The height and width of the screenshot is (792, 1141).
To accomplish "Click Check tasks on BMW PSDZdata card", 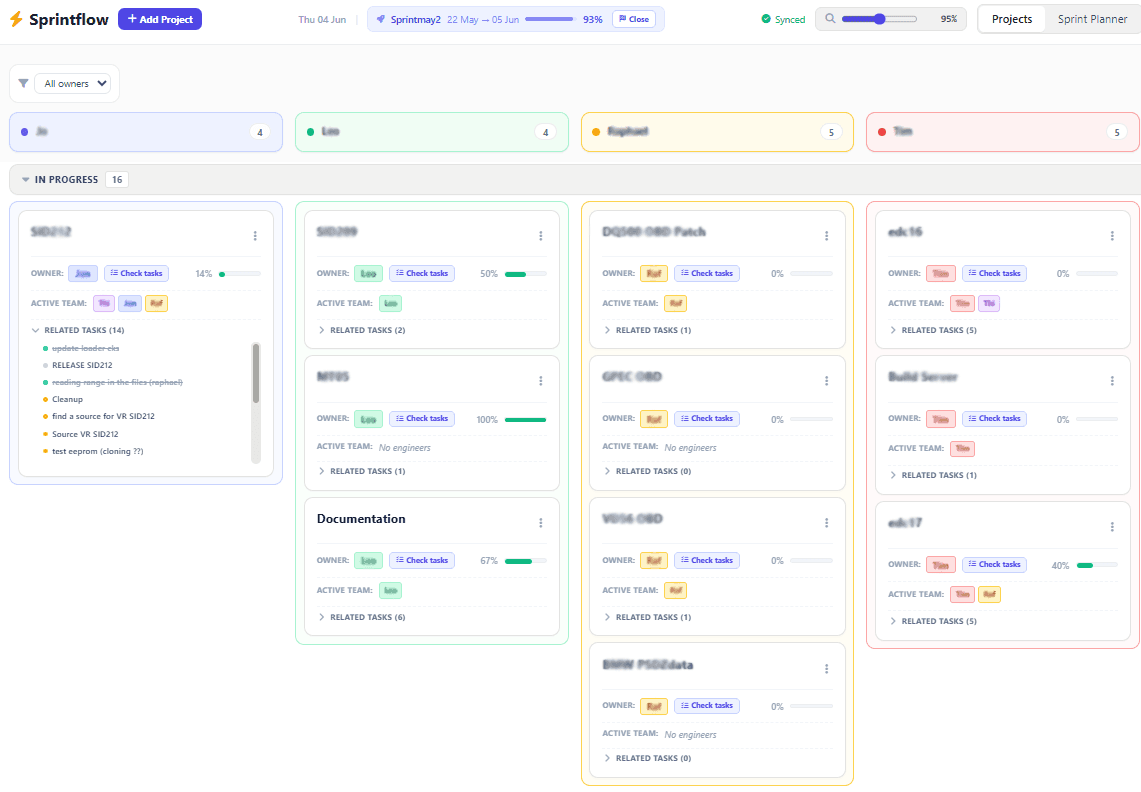I will (x=707, y=706).
